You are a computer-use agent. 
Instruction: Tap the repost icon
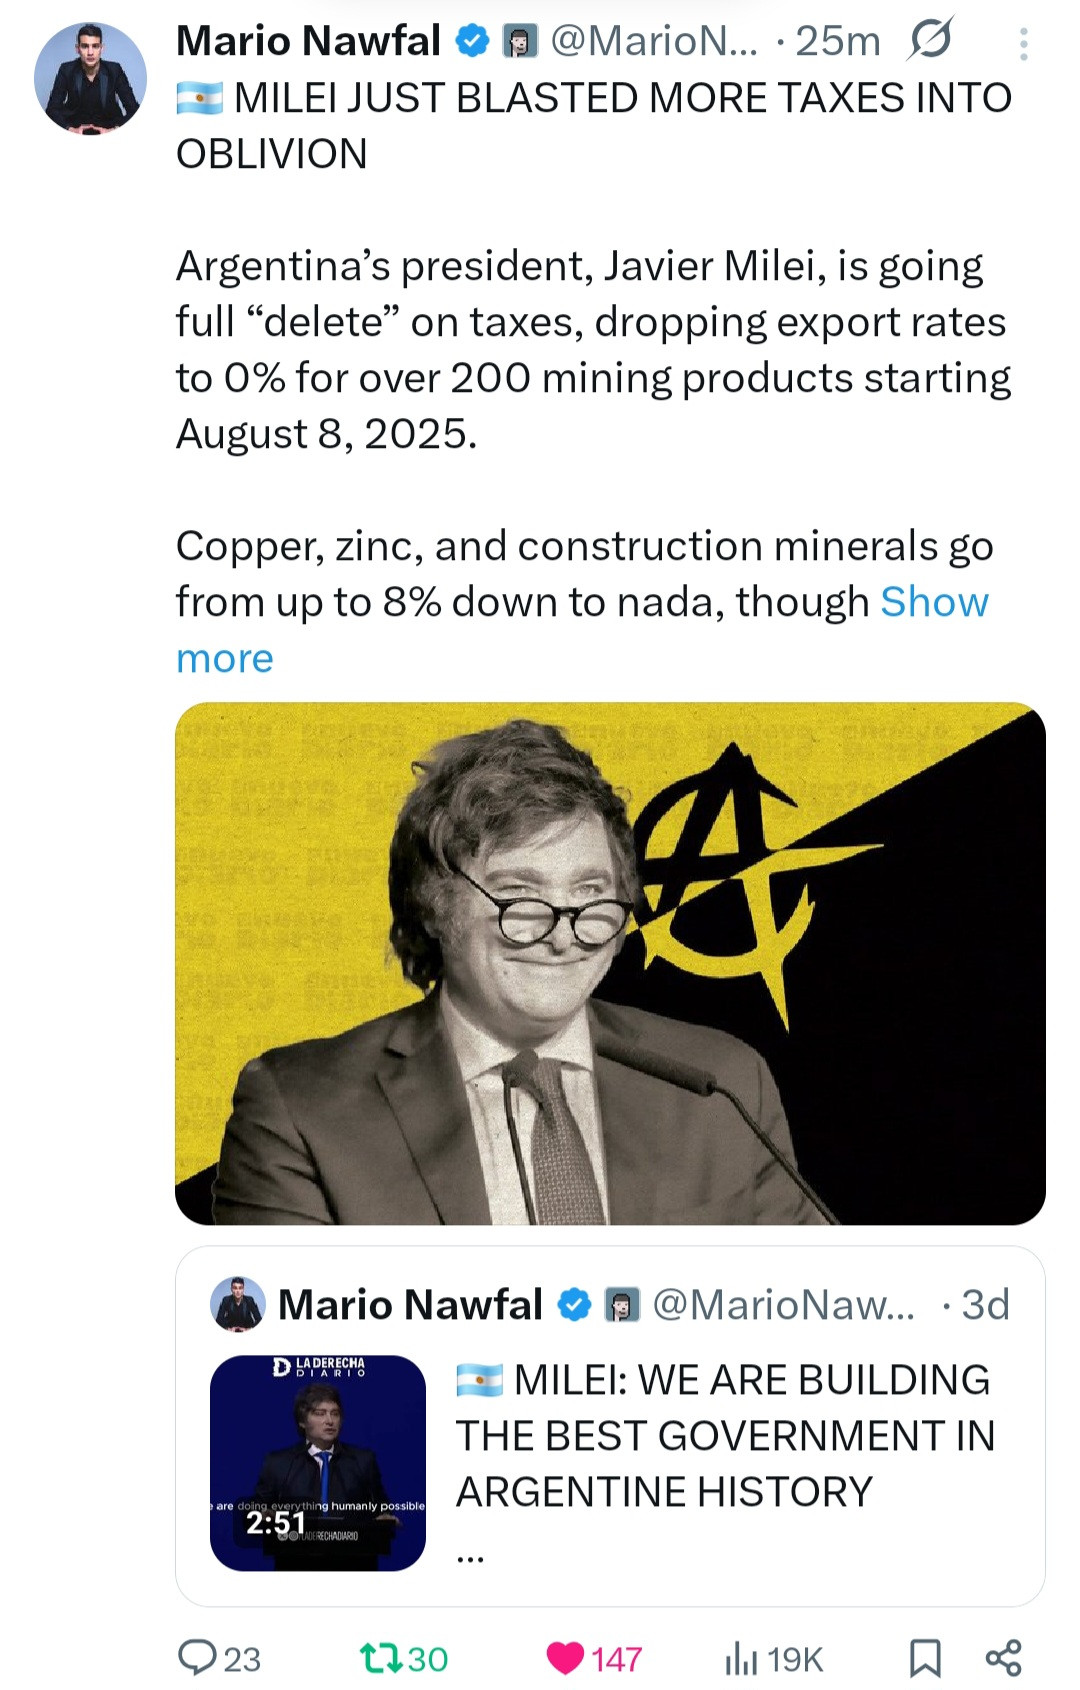point(381,1657)
